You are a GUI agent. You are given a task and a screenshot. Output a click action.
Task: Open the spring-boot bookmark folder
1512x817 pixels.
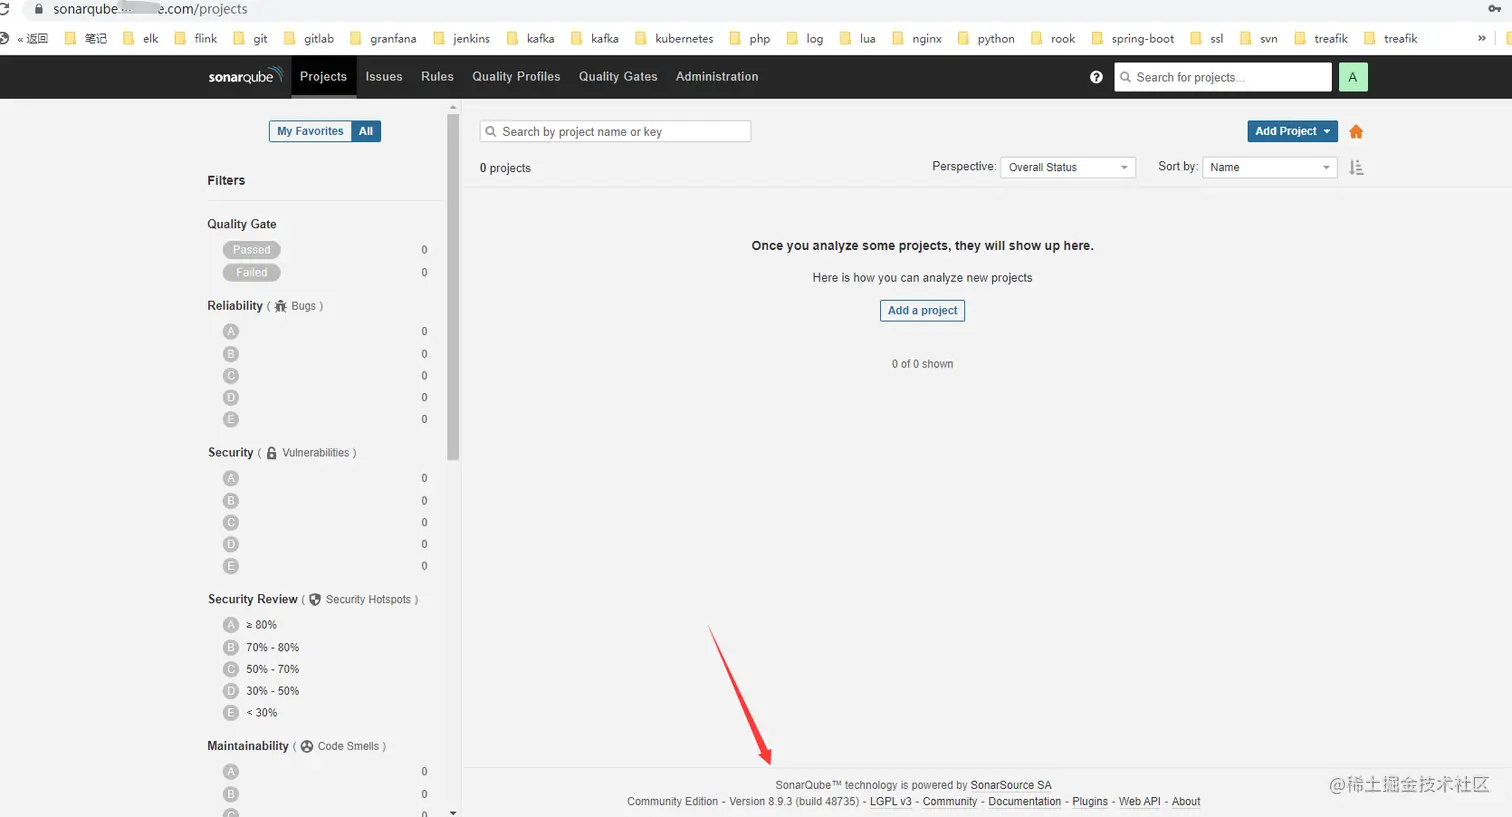point(1133,38)
